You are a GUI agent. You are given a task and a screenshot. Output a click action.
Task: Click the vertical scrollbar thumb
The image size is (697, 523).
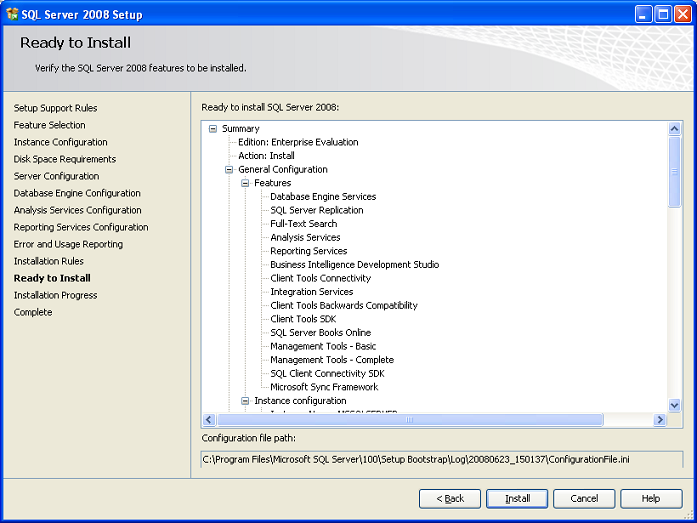pos(674,172)
